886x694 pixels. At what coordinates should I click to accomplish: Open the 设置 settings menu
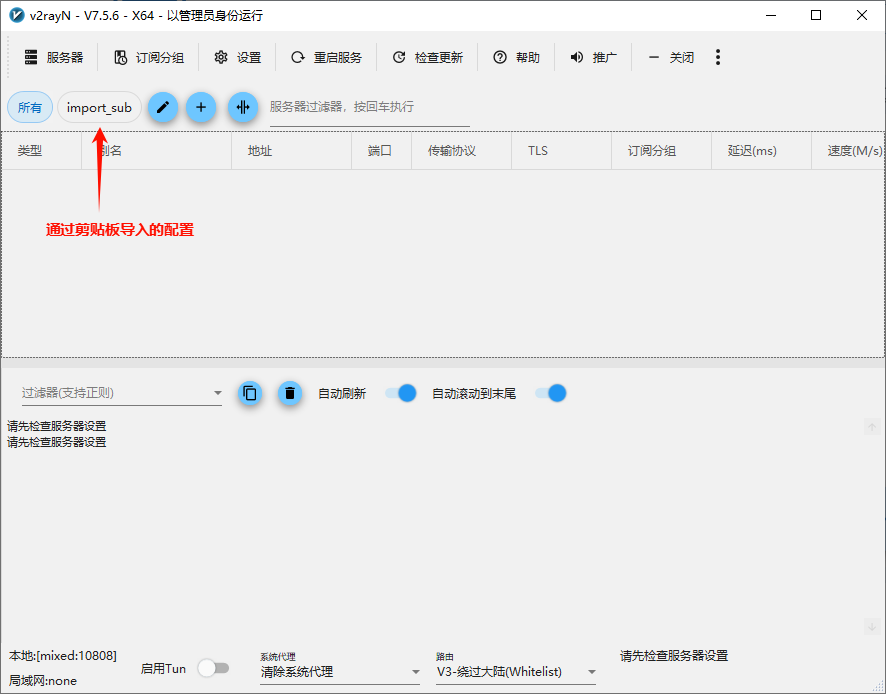click(x=237, y=57)
